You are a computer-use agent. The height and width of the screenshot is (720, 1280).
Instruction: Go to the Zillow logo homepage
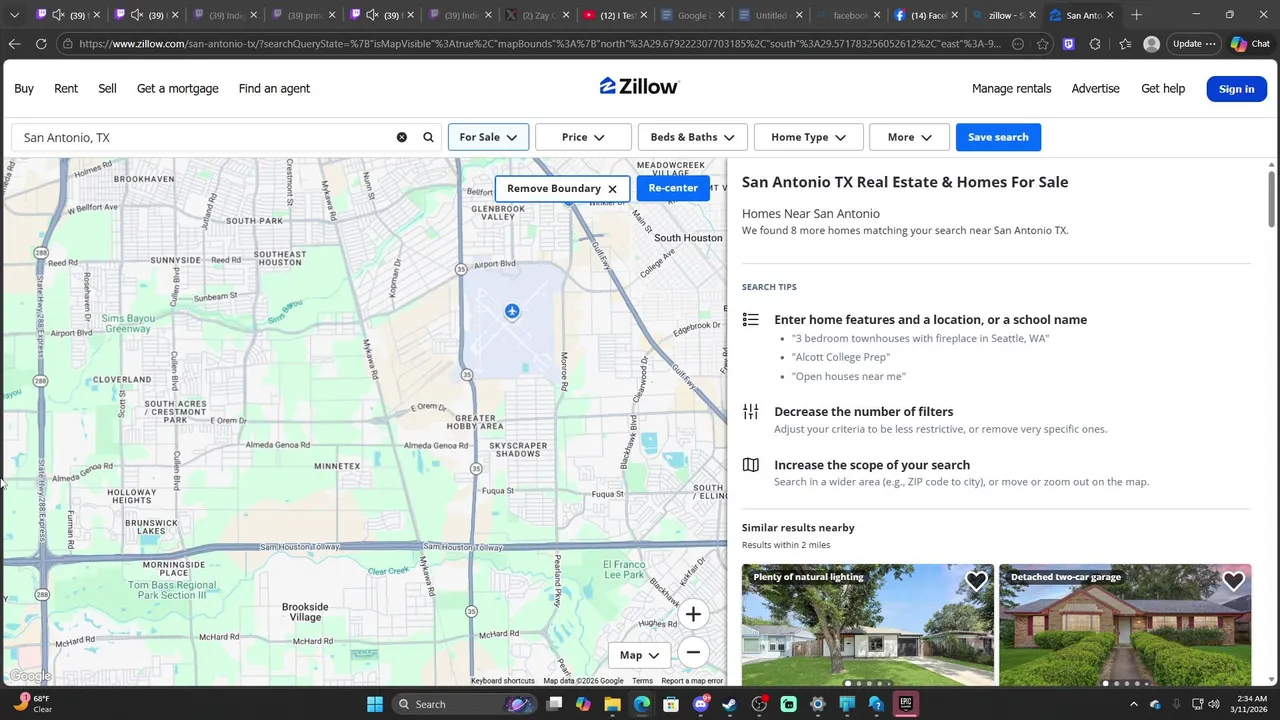[x=640, y=87]
